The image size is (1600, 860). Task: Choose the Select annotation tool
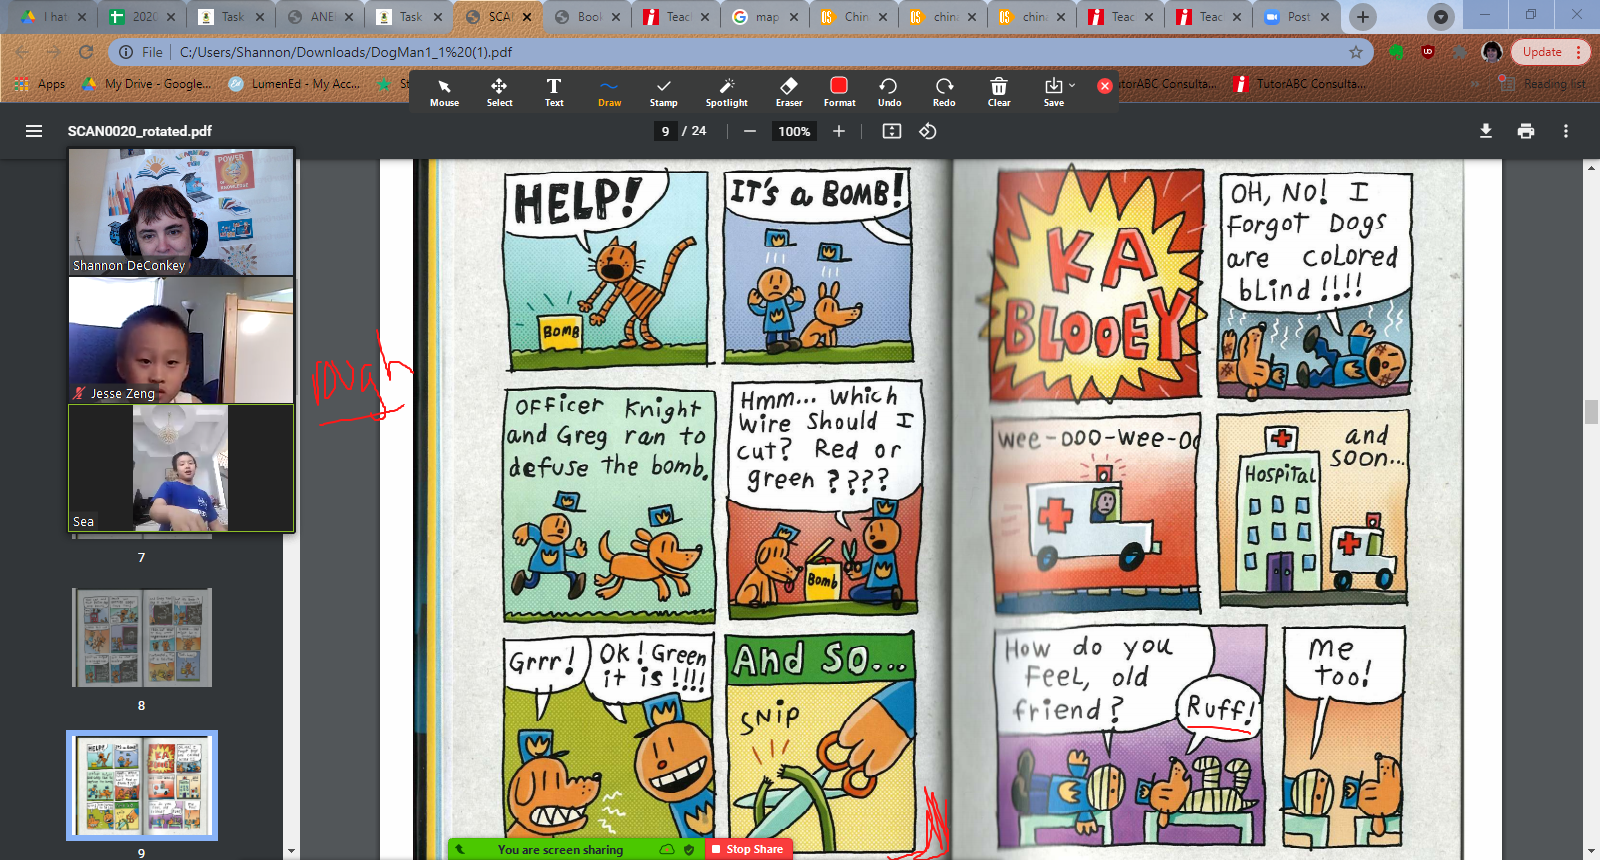(499, 92)
